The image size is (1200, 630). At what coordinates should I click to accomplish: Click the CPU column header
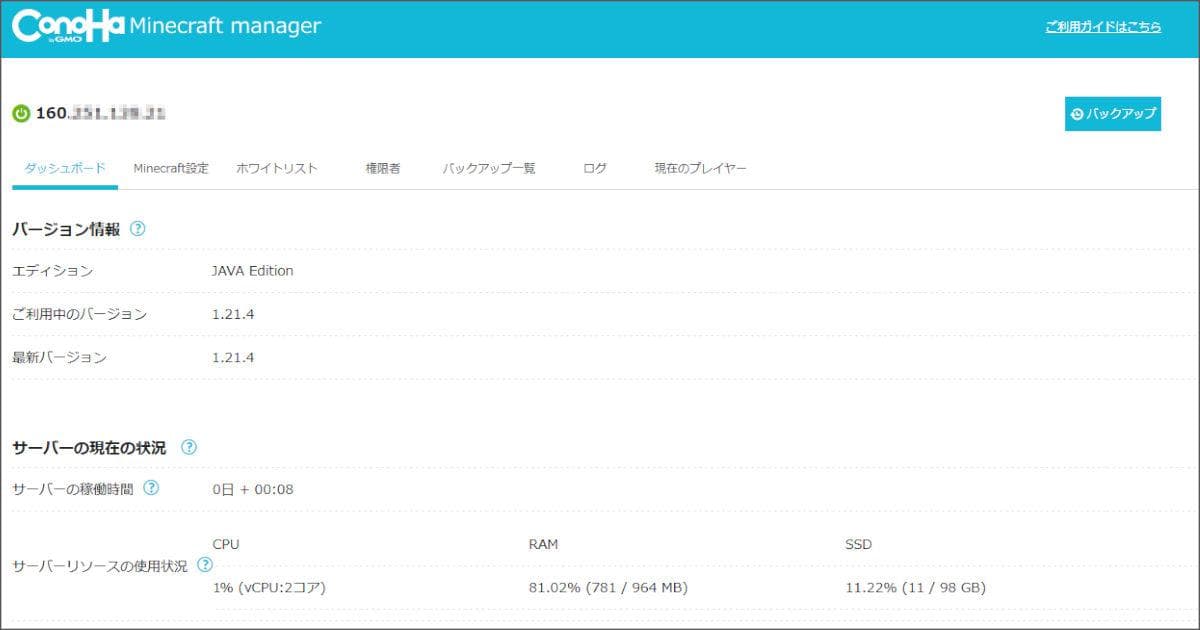click(226, 545)
